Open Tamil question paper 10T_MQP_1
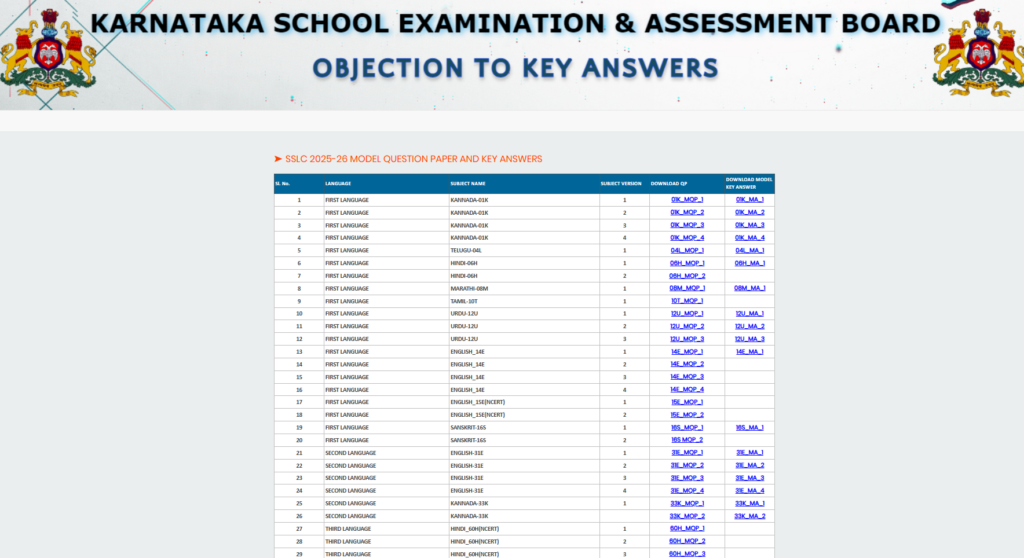The height and width of the screenshot is (558, 1024). (686, 301)
